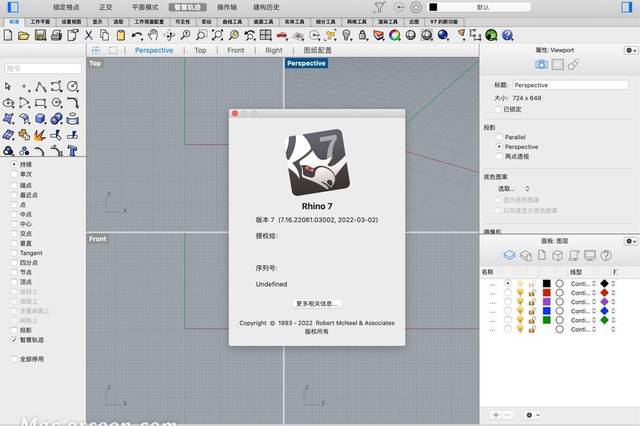Select the blue text T tool
Viewport: 640px width, 426px height.
click(x=72, y=151)
